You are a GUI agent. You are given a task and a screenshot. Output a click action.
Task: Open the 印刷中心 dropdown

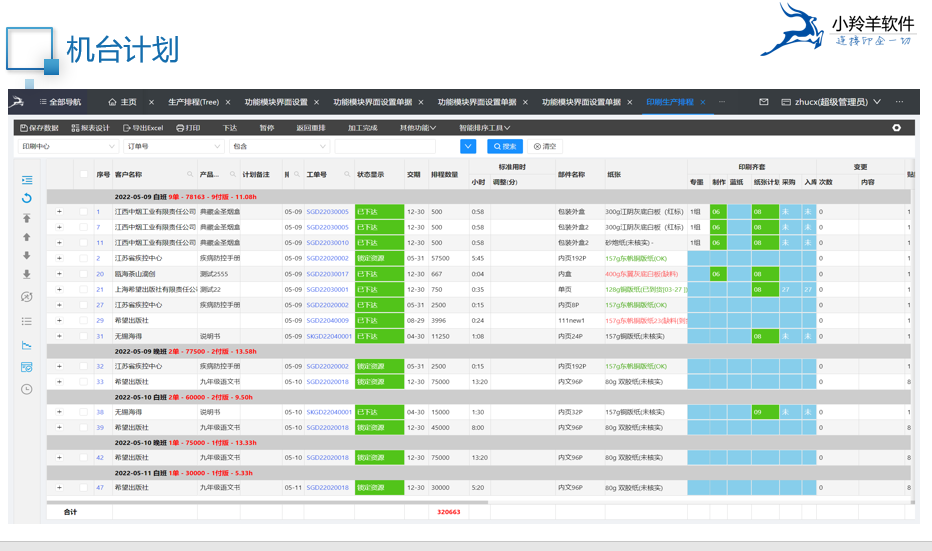pos(68,146)
